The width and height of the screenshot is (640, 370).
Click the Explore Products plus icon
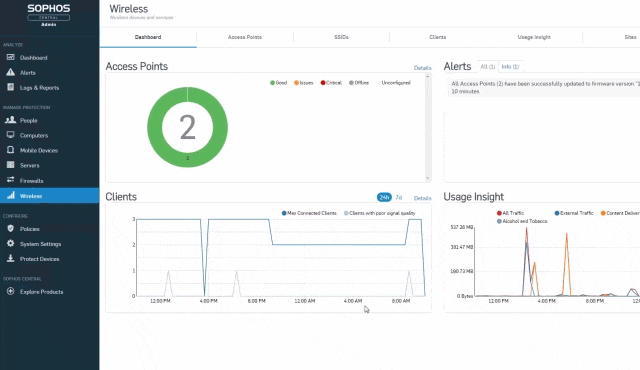pos(11,291)
